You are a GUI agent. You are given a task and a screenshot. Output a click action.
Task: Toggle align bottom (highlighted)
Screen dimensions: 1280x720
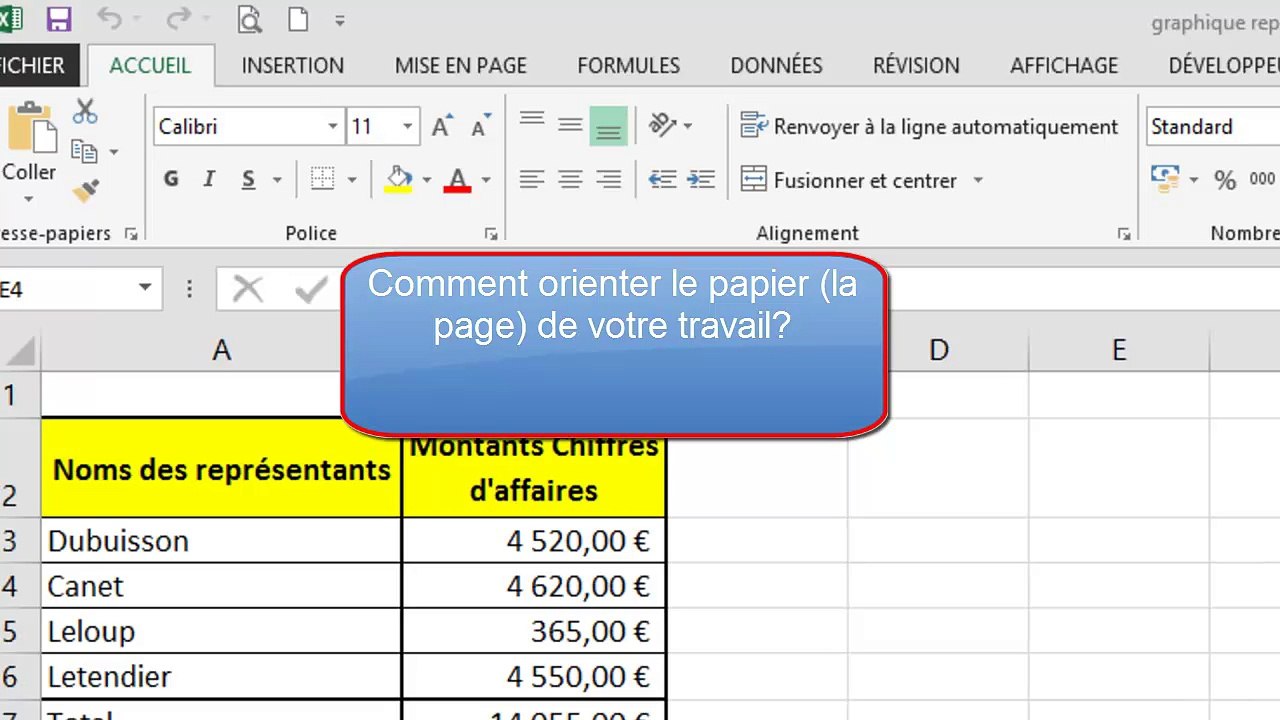click(608, 126)
